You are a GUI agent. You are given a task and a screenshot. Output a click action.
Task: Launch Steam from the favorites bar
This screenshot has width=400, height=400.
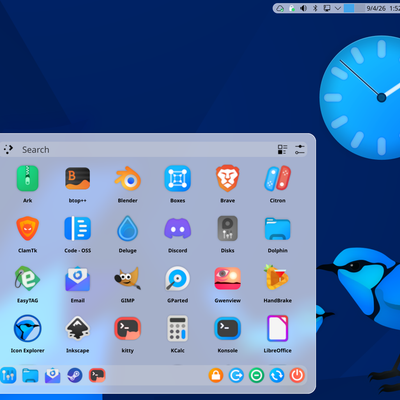(75, 376)
